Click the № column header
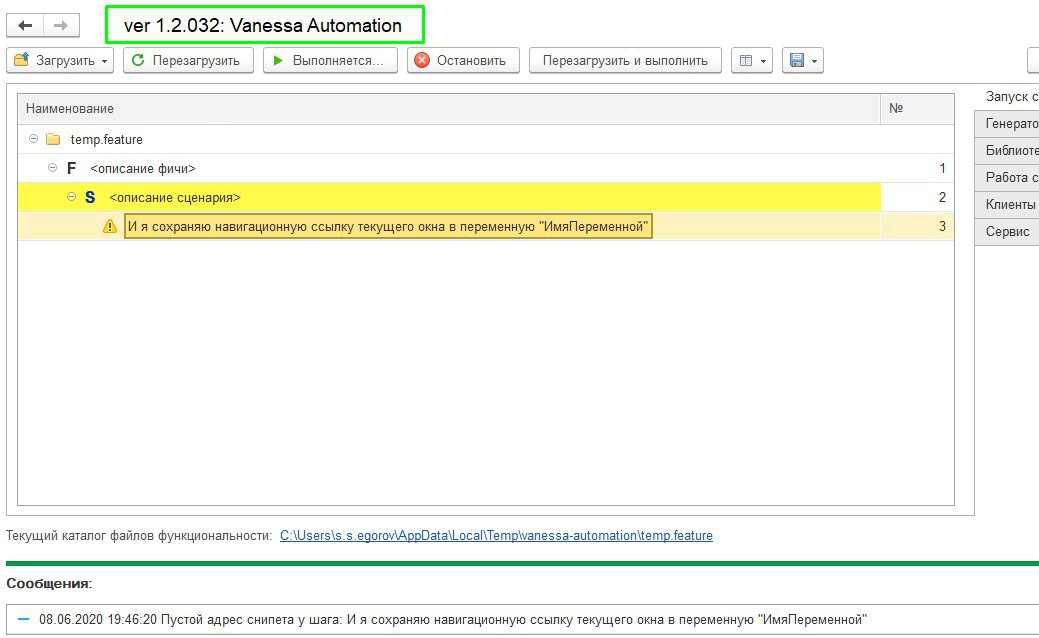1039x638 pixels. 917,109
